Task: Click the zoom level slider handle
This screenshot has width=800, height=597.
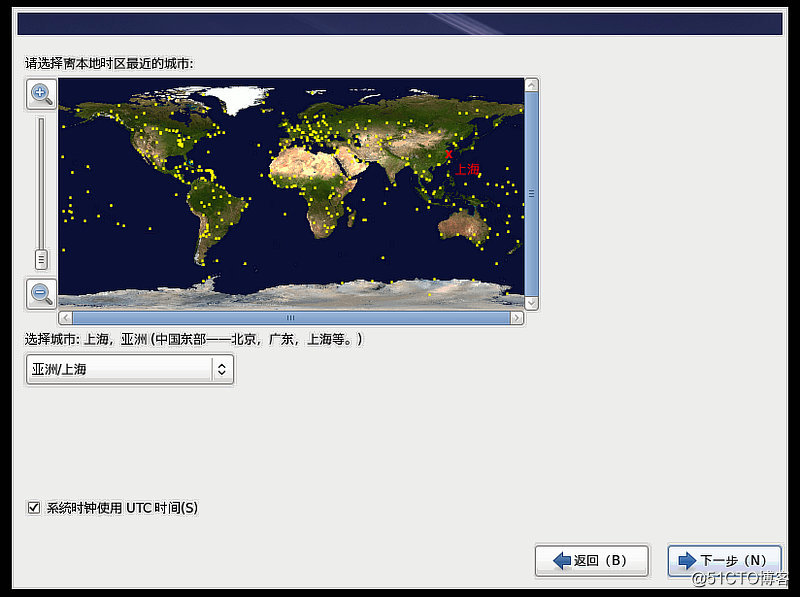Action: [41, 260]
